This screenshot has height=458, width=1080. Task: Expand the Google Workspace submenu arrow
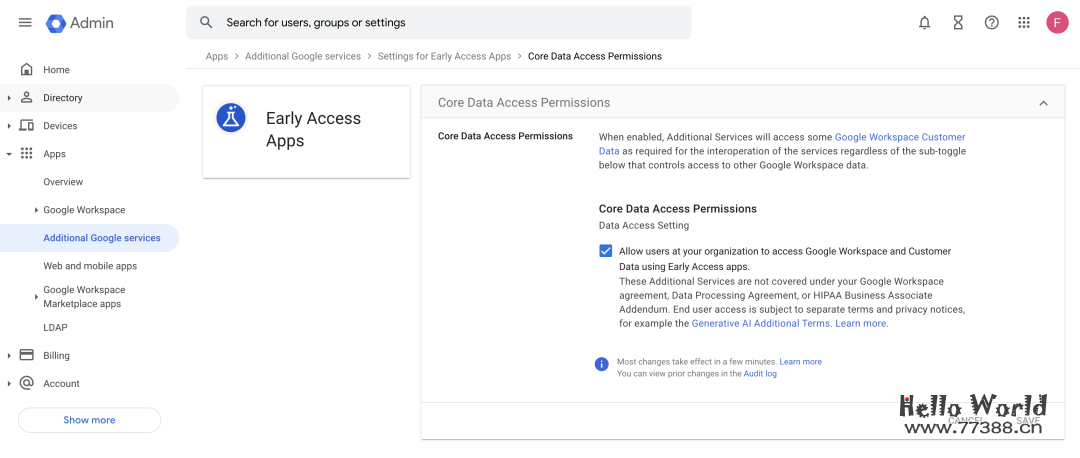[36, 210]
